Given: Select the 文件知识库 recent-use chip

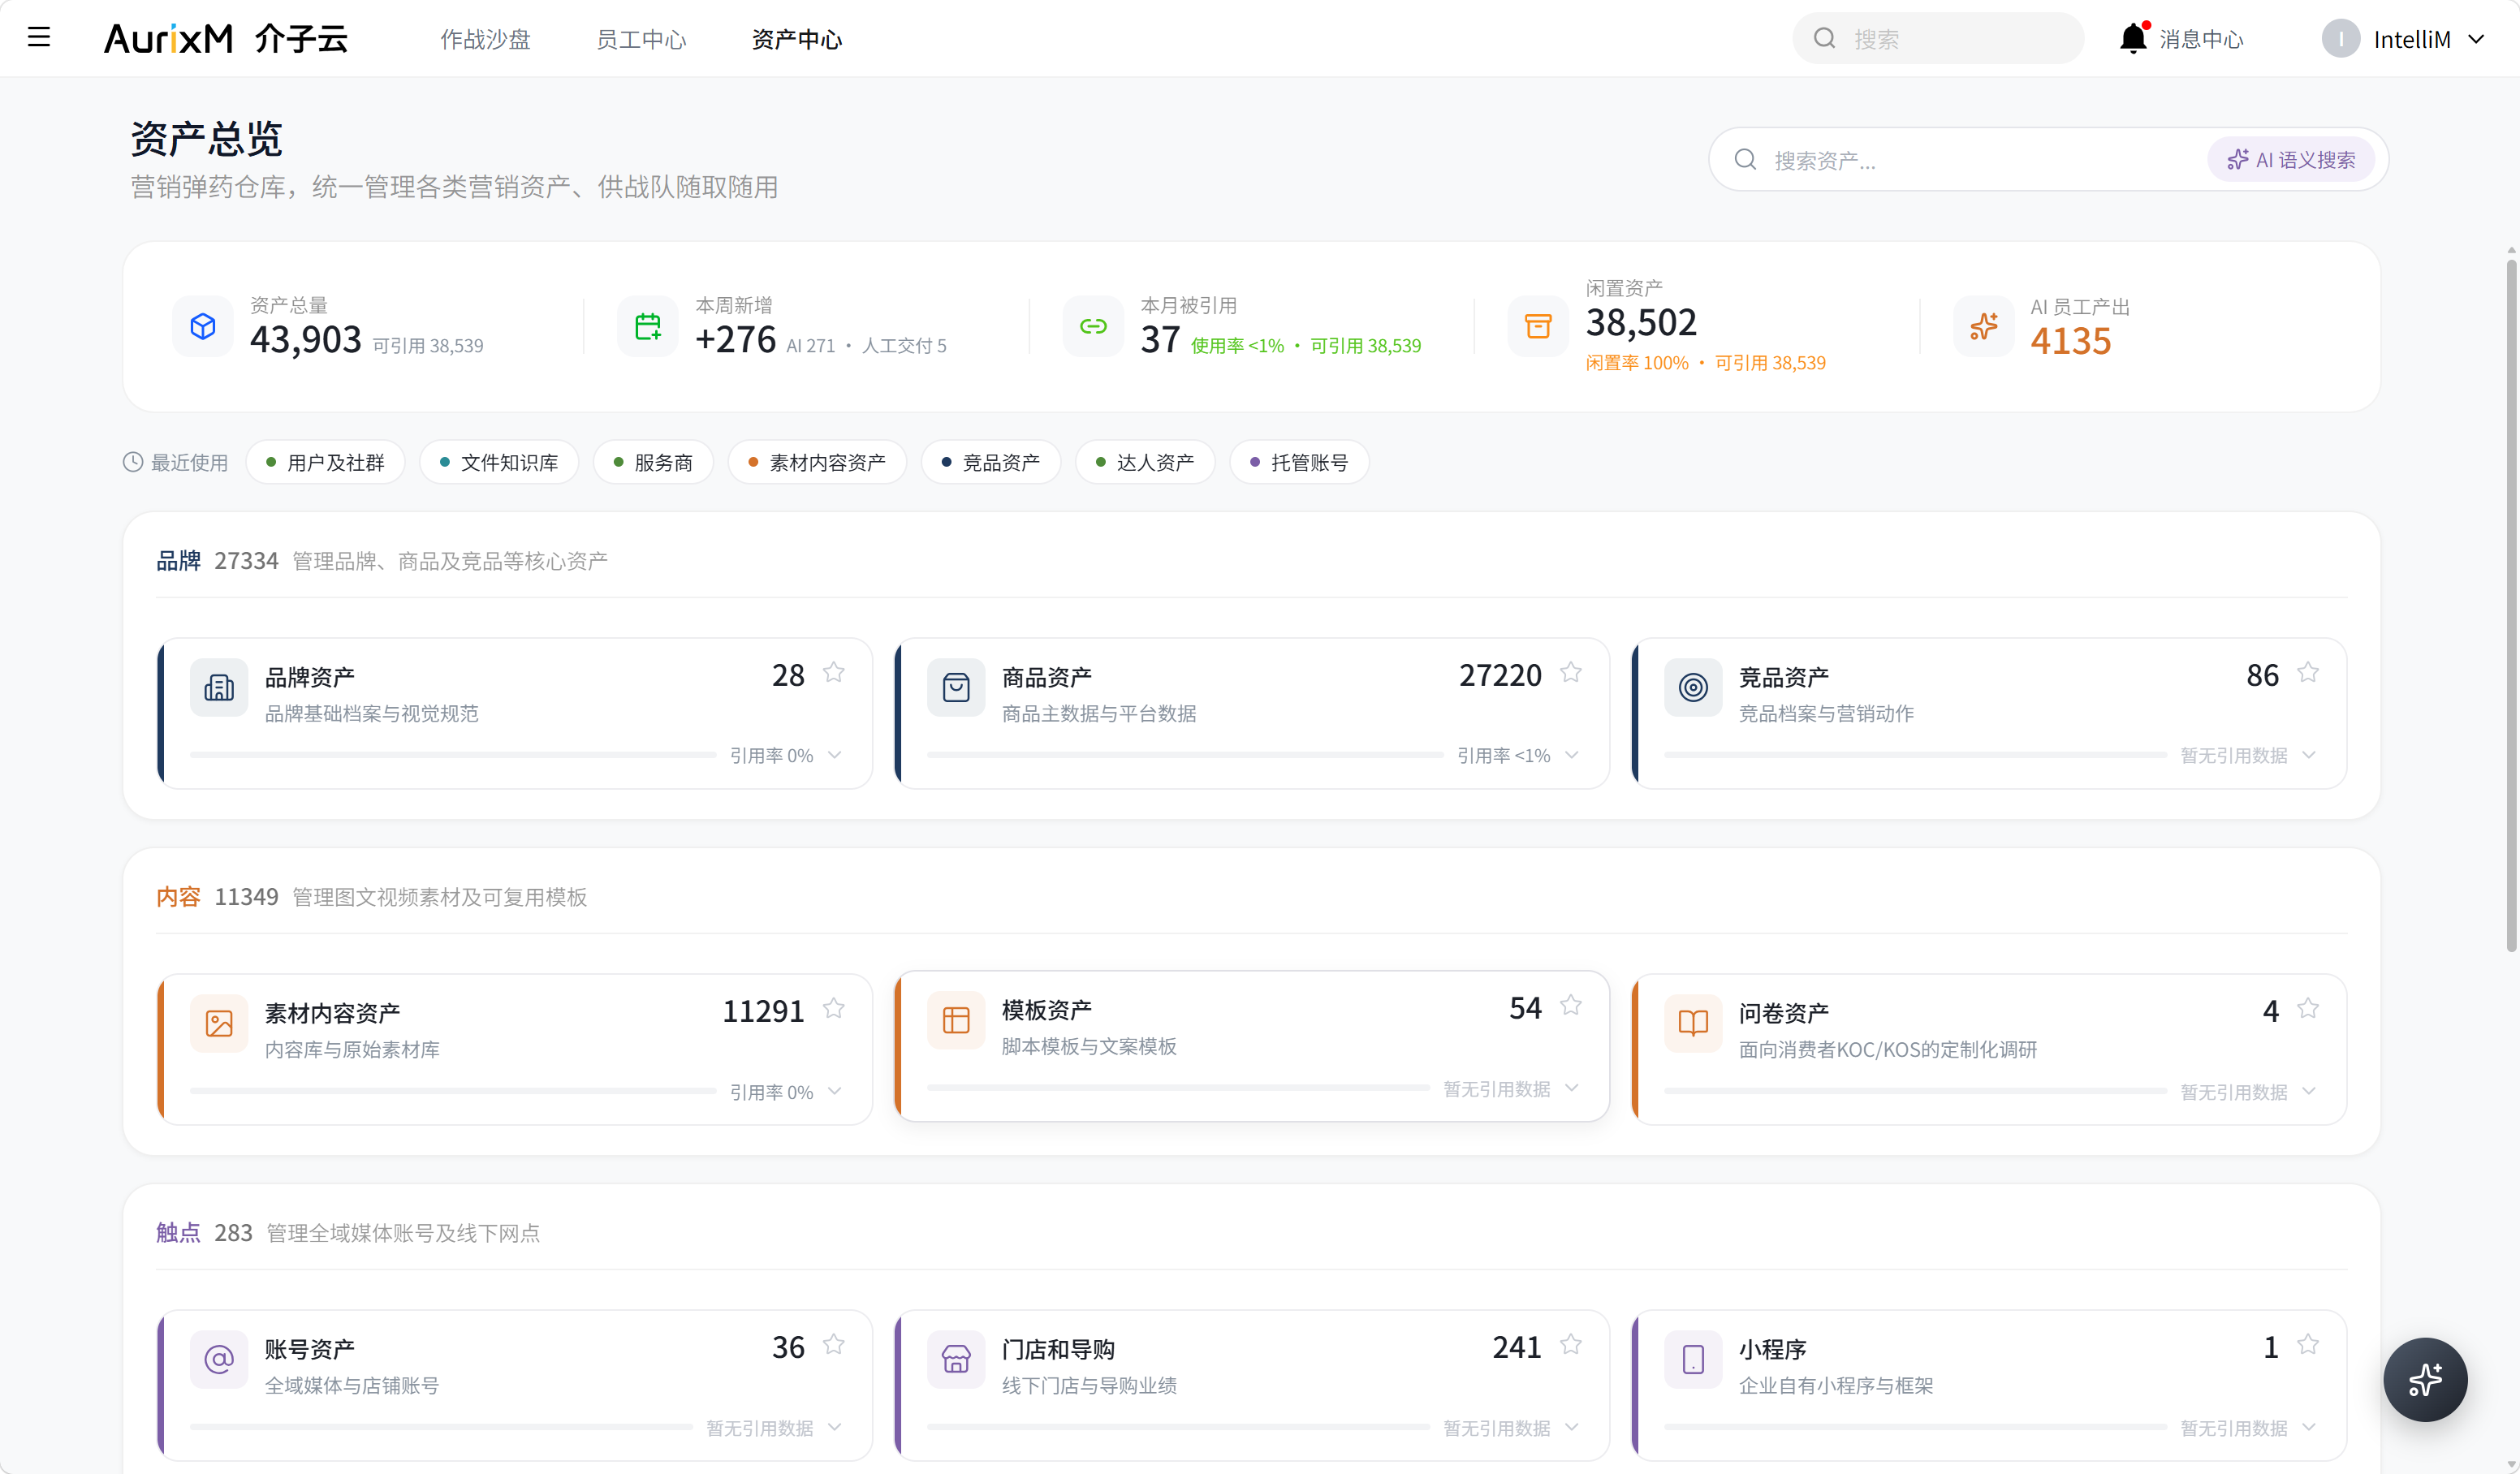Looking at the screenshot, I should pyautogui.click(x=499, y=462).
